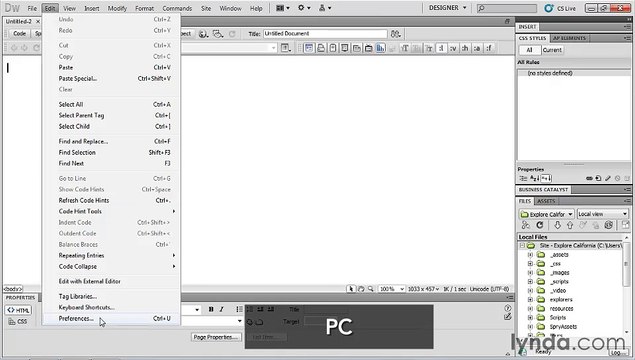Click the Put files up-arrow icon
The width and height of the screenshot is (635, 360).
pos(570,225)
